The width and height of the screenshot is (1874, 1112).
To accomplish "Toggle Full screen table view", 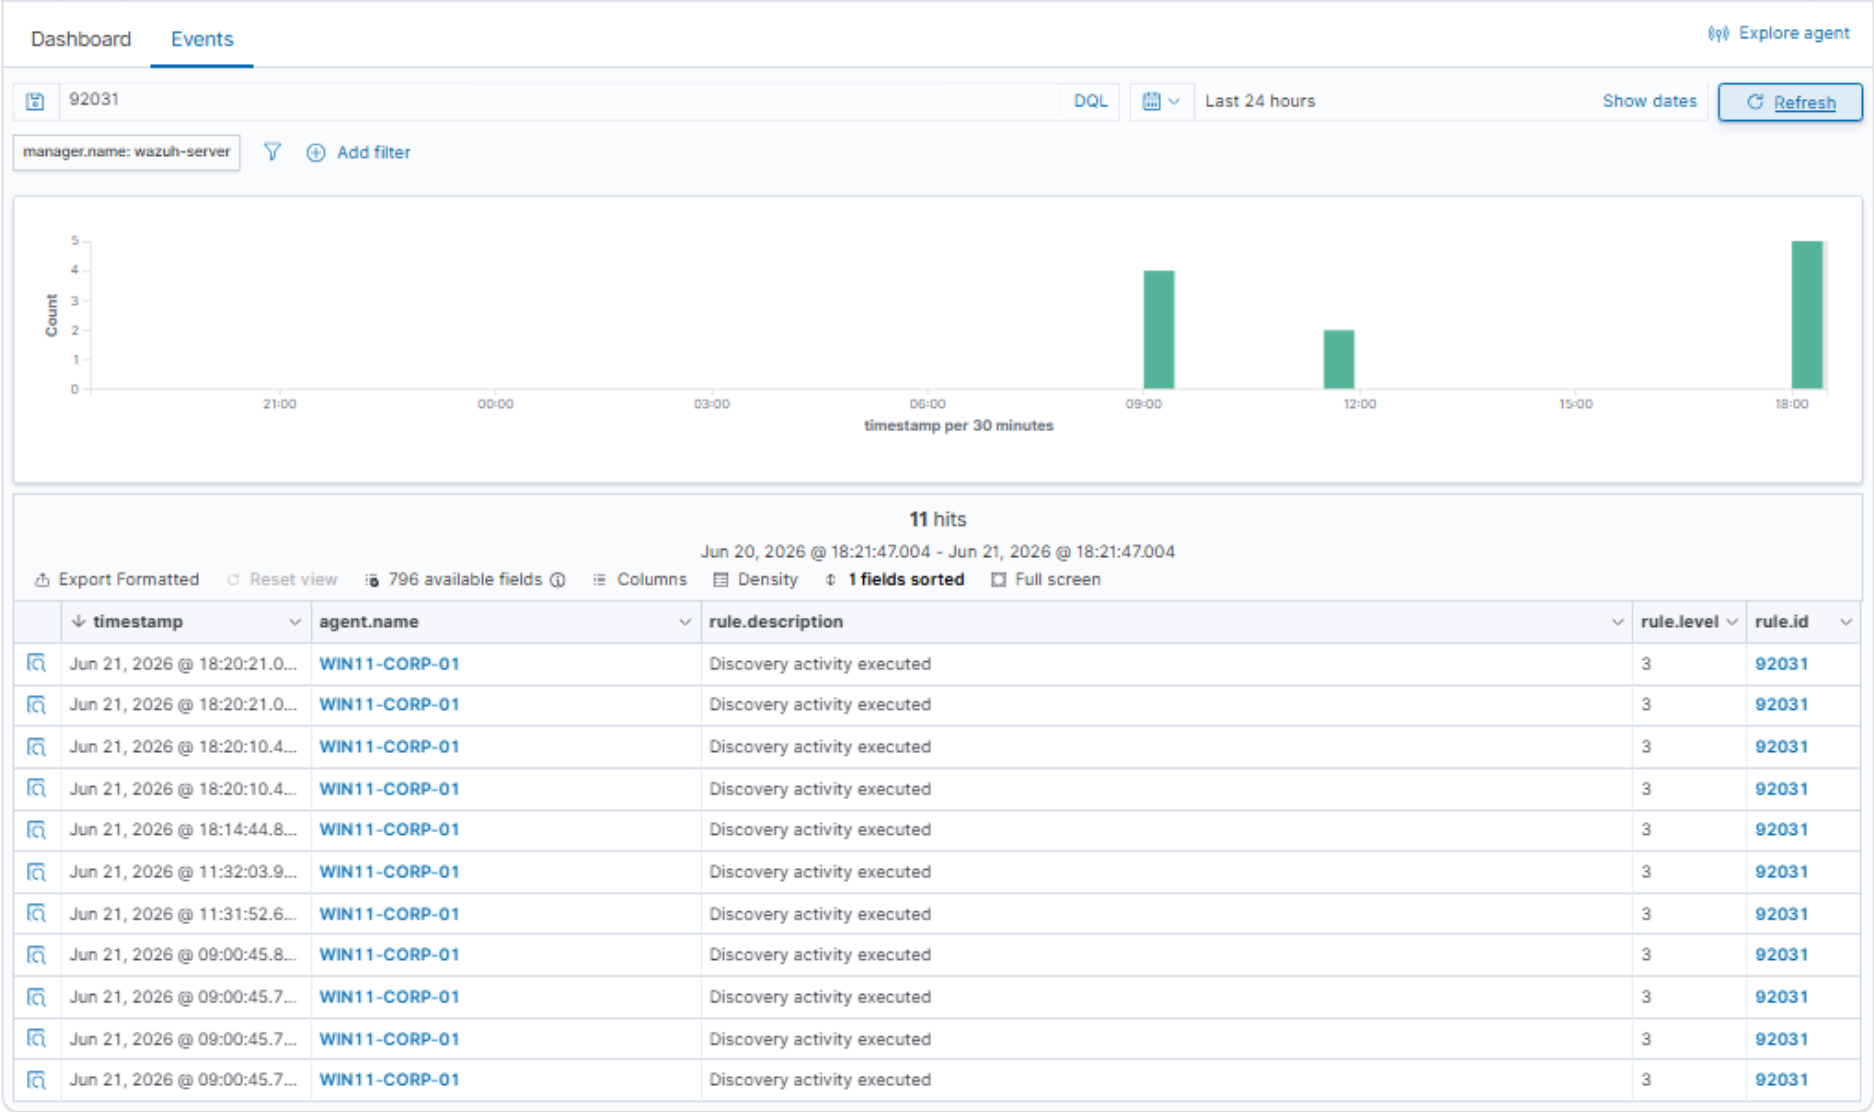I will tap(1046, 580).
